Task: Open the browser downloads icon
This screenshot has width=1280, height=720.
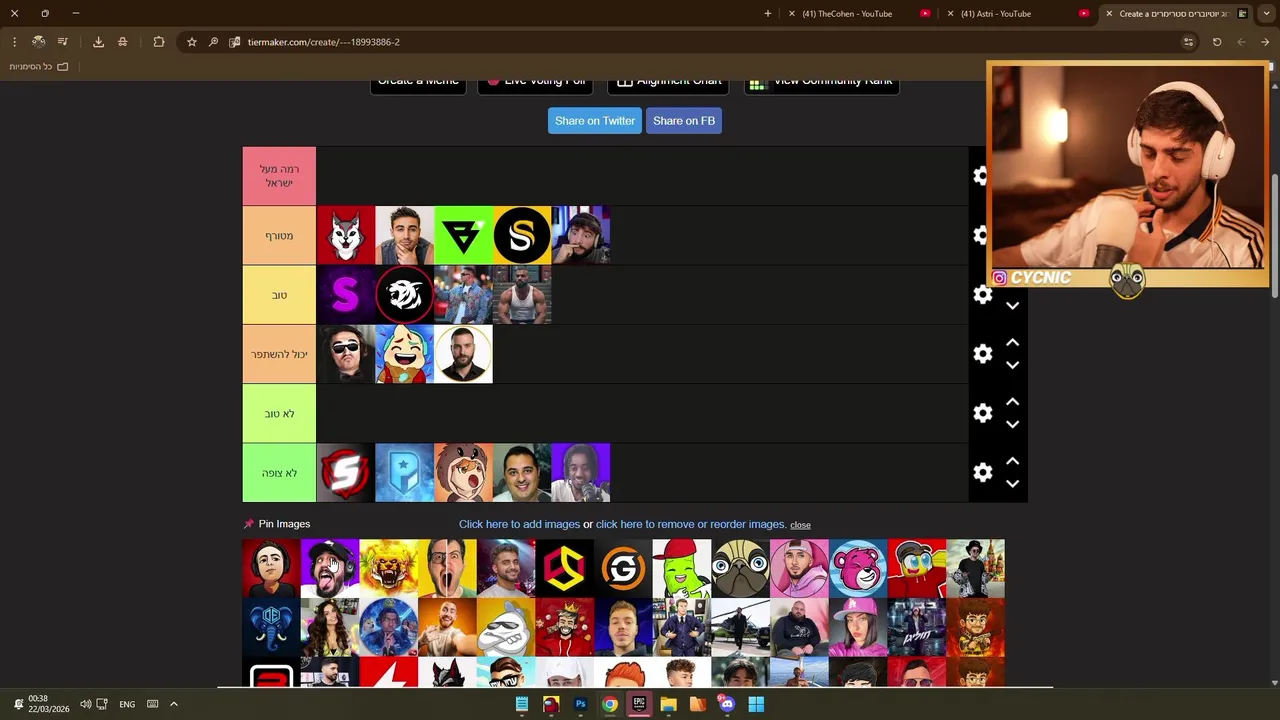Action: click(98, 42)
